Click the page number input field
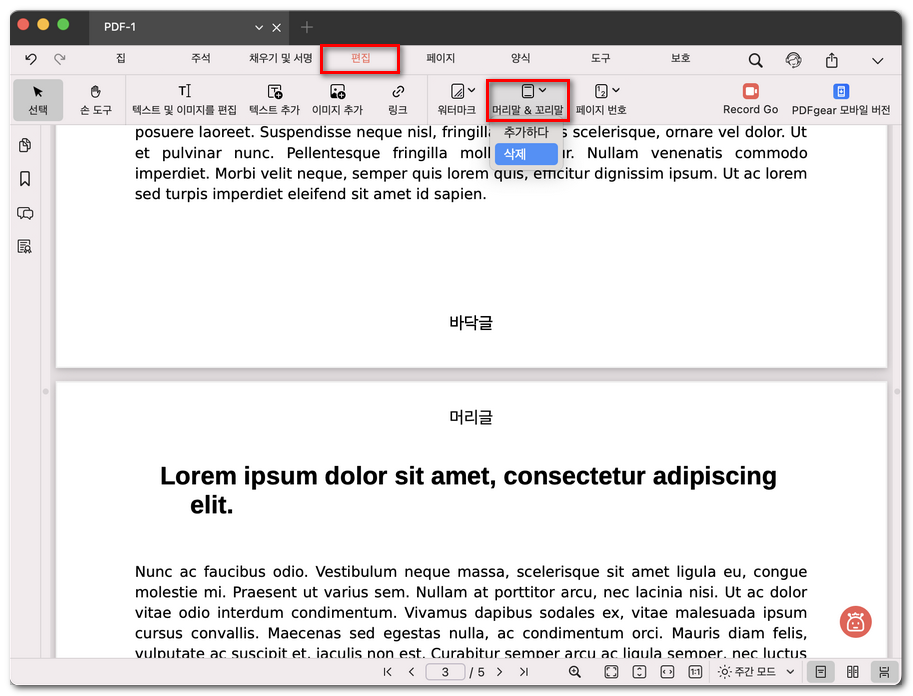 coord(446,672)
